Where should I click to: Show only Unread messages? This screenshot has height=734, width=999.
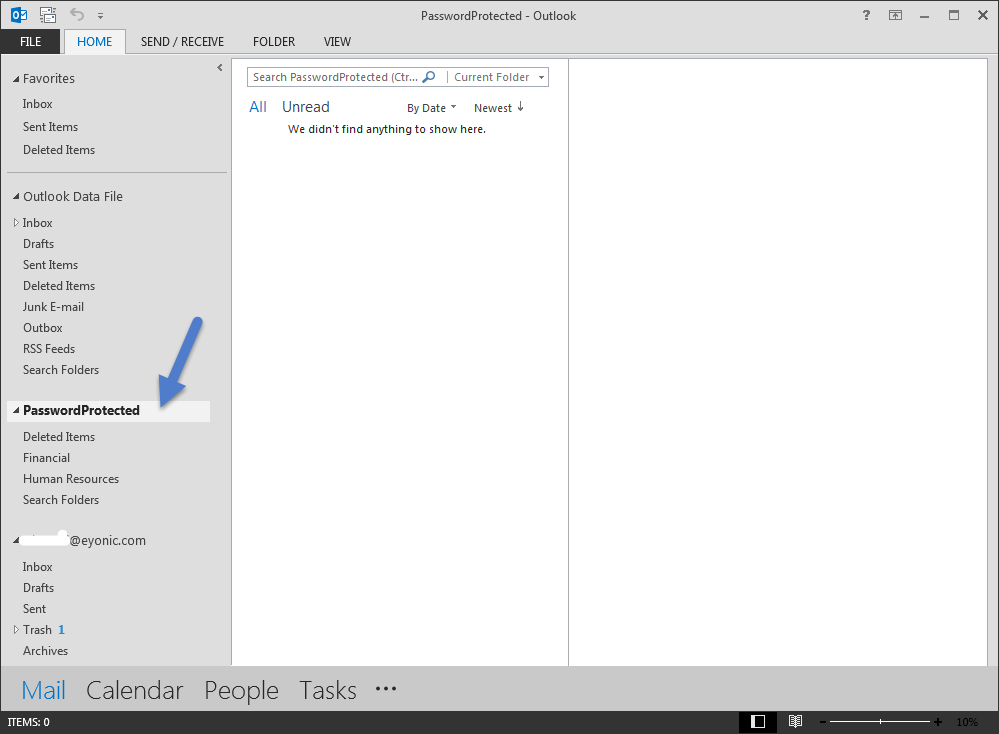coord(305,106)
